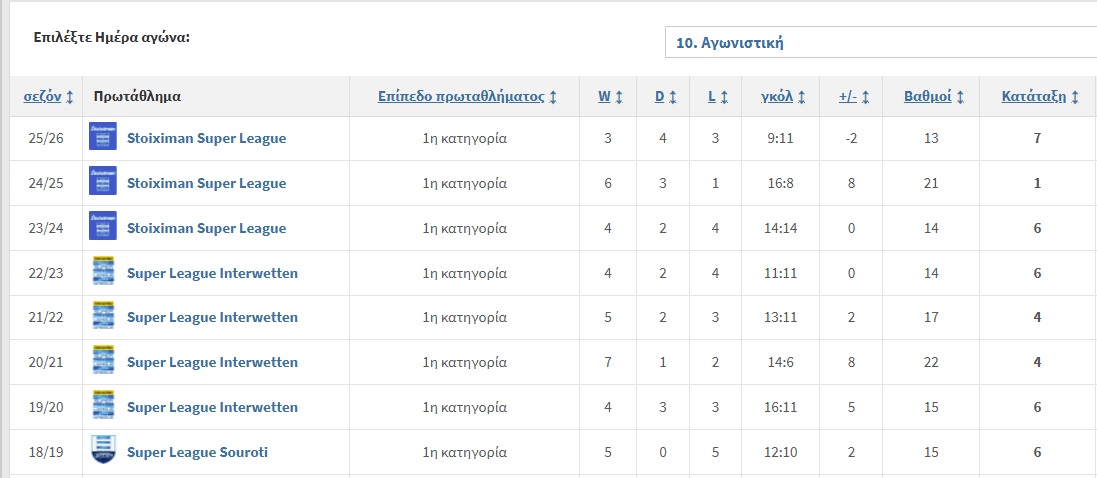
Task: Open the 25/26 Stoiximan Super League link
Action: [x=206, y=138]
